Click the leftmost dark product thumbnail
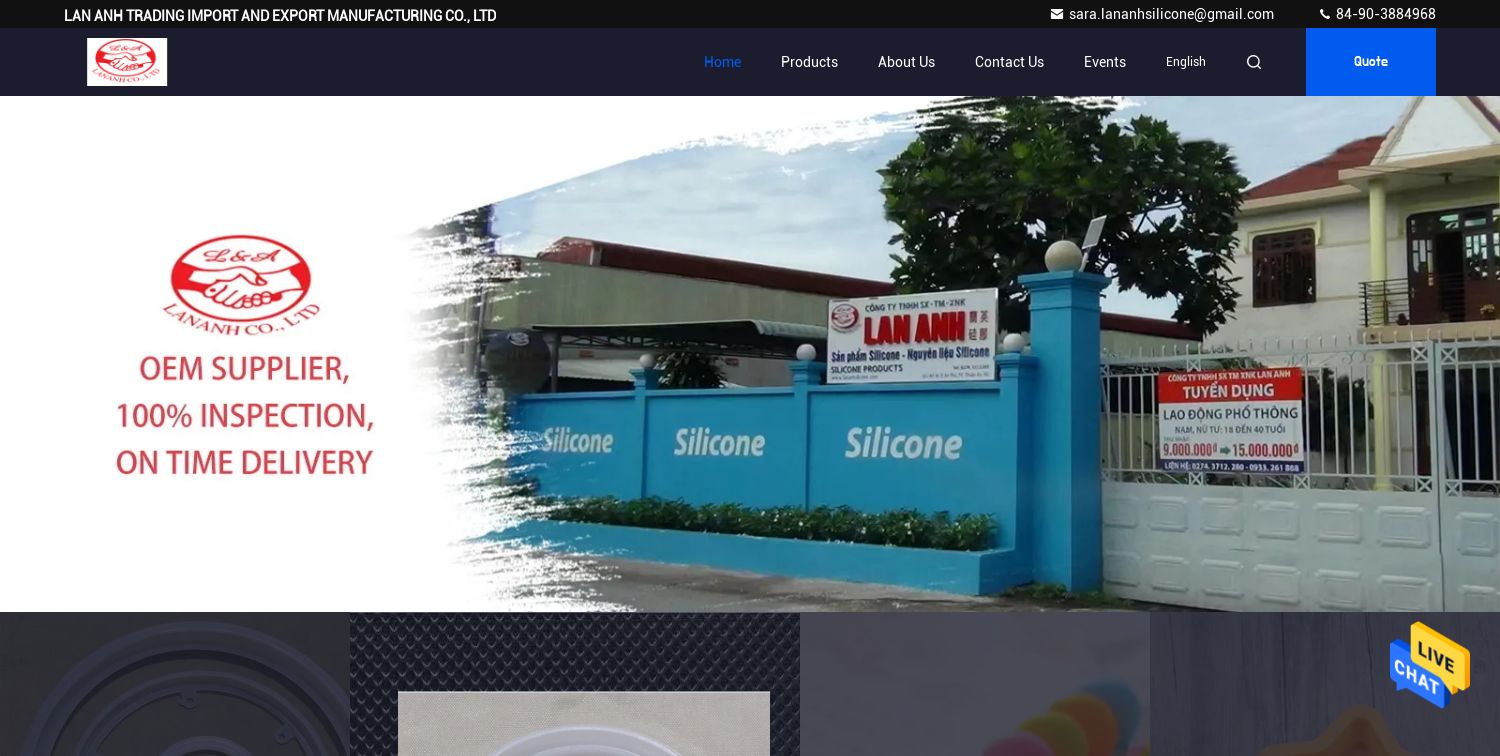Screen dimensions: 1500x756 click(175, 685)
